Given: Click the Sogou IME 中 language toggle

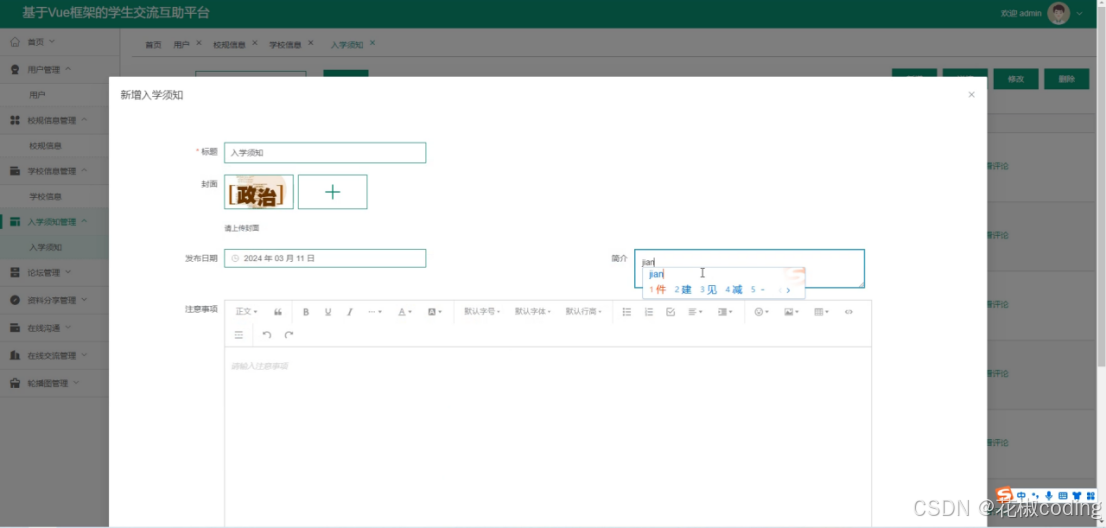Looking at the screenshot, I should 1021,496.
